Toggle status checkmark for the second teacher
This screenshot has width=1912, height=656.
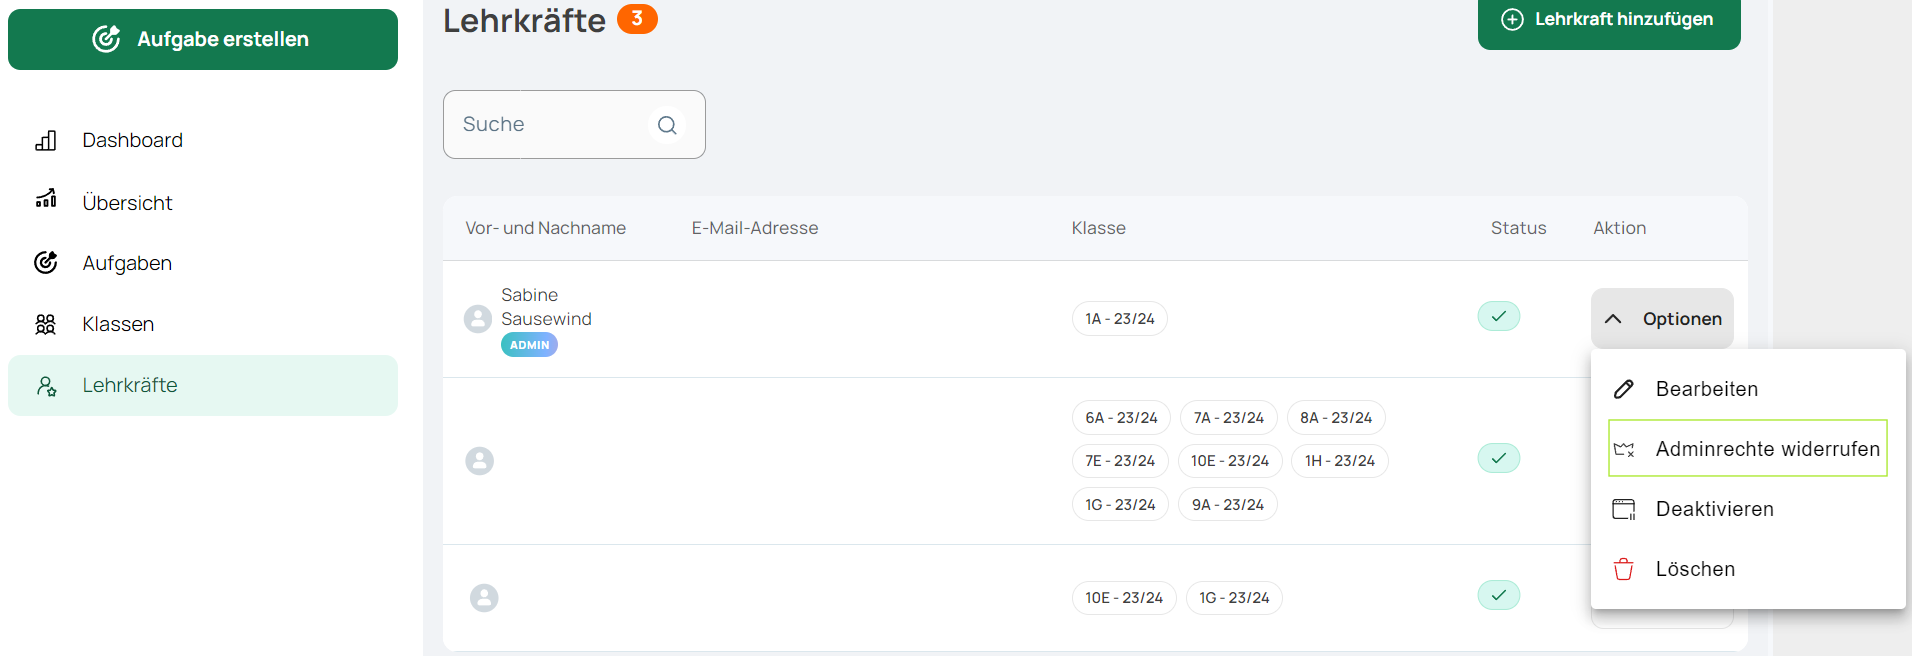click(x=1499, y=458)
